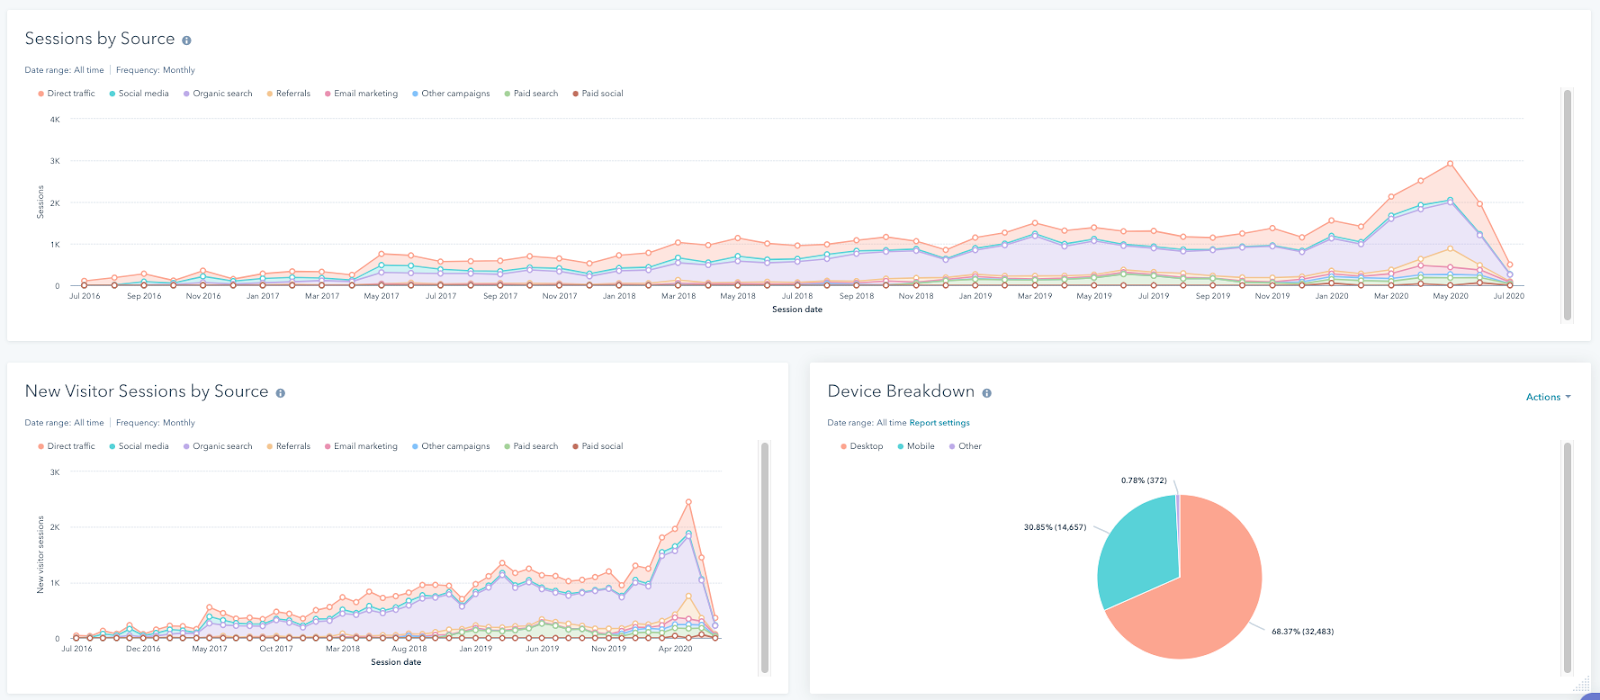Click Date range: All time in Device Breakdown

pos(866,423)
